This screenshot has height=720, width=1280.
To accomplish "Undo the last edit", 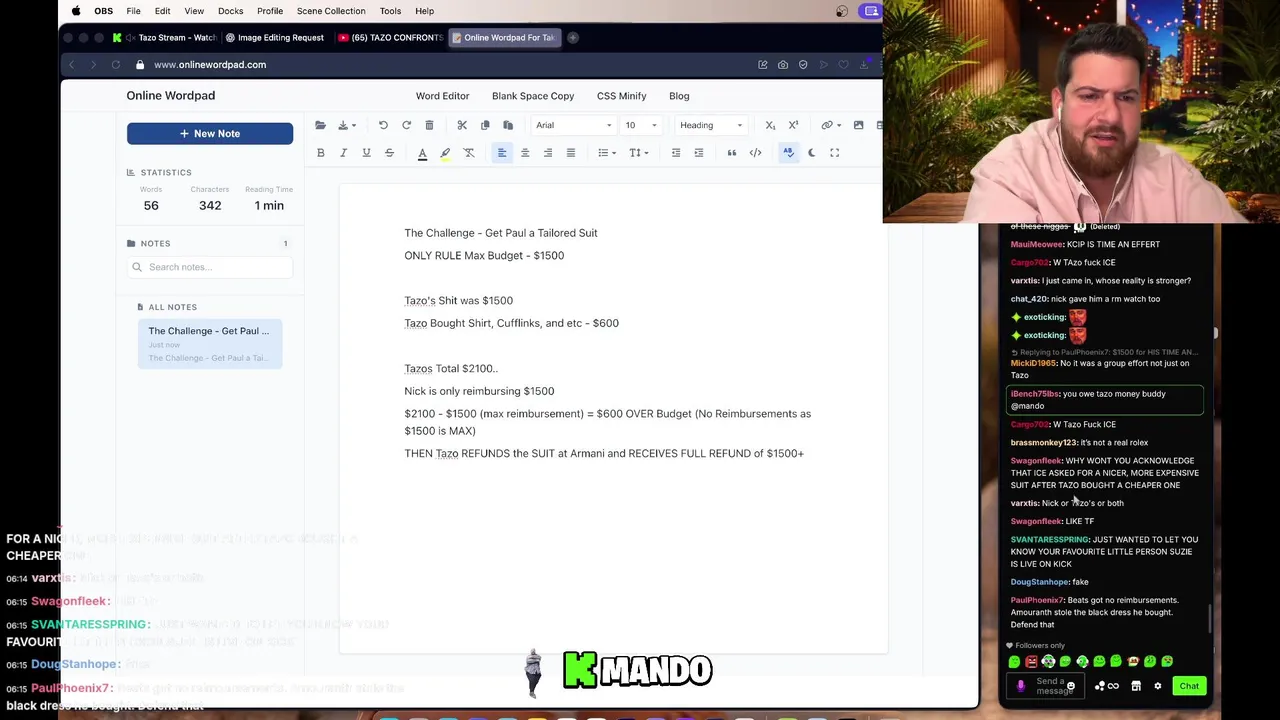I will 383,125.
